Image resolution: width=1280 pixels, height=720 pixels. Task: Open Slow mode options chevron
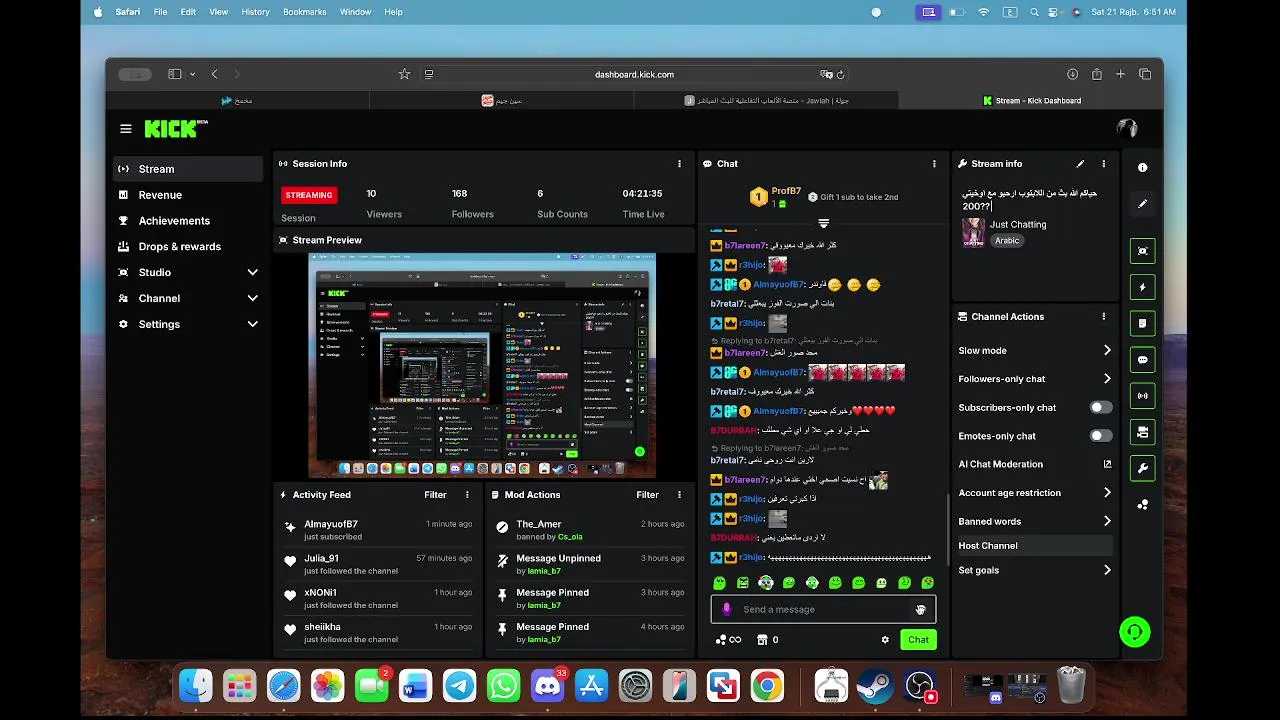(1107, 351)
